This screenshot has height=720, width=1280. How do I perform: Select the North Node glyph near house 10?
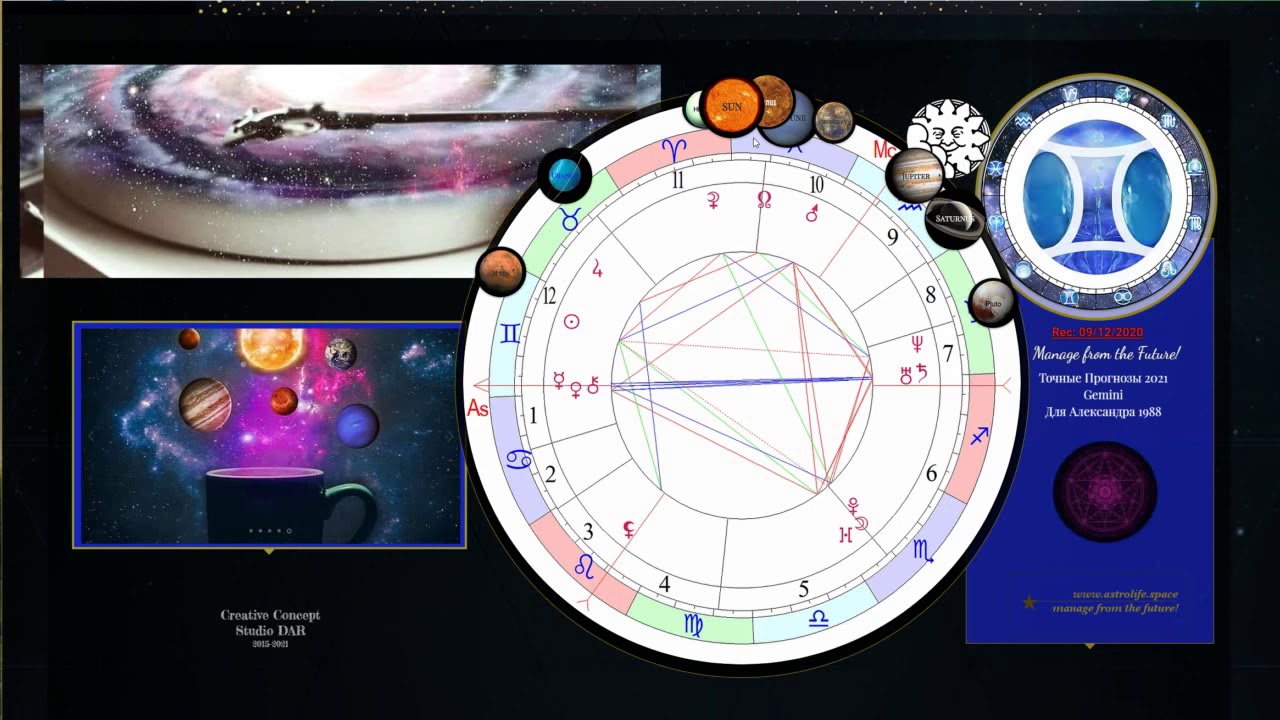click(x=764, y=200)
